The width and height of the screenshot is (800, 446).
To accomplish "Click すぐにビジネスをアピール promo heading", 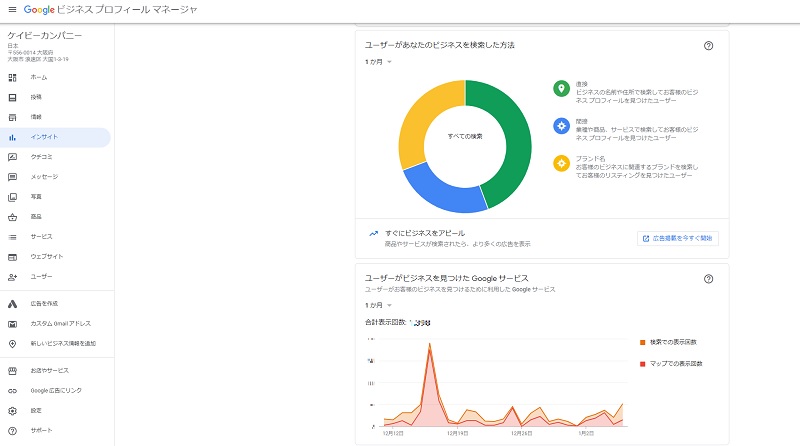I will pyautogui.click(x=425, y=233).
